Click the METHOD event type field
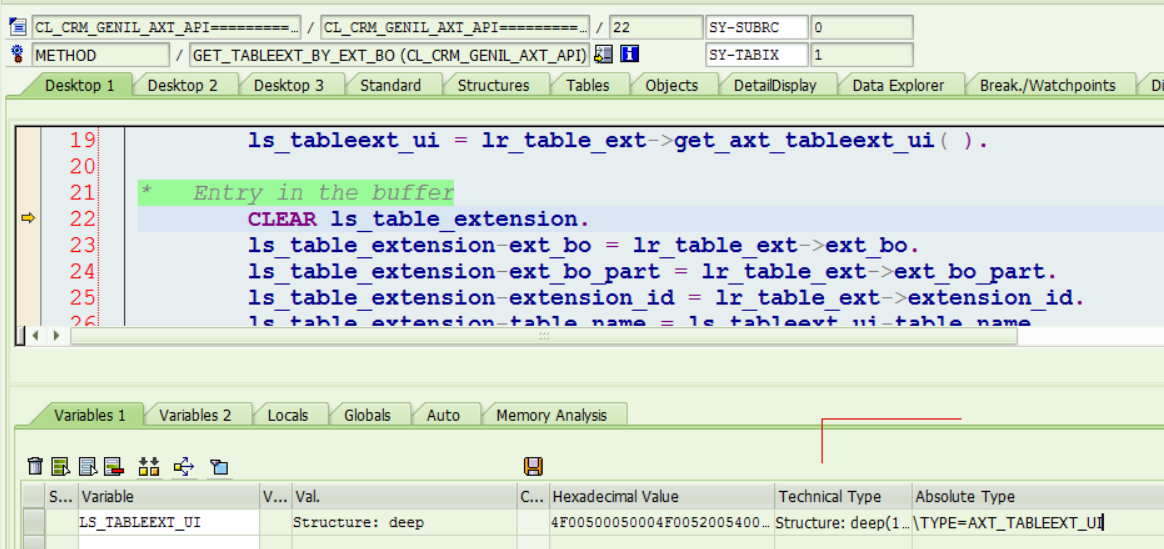This screenshot has height=549, width=1164. (101, 55)
